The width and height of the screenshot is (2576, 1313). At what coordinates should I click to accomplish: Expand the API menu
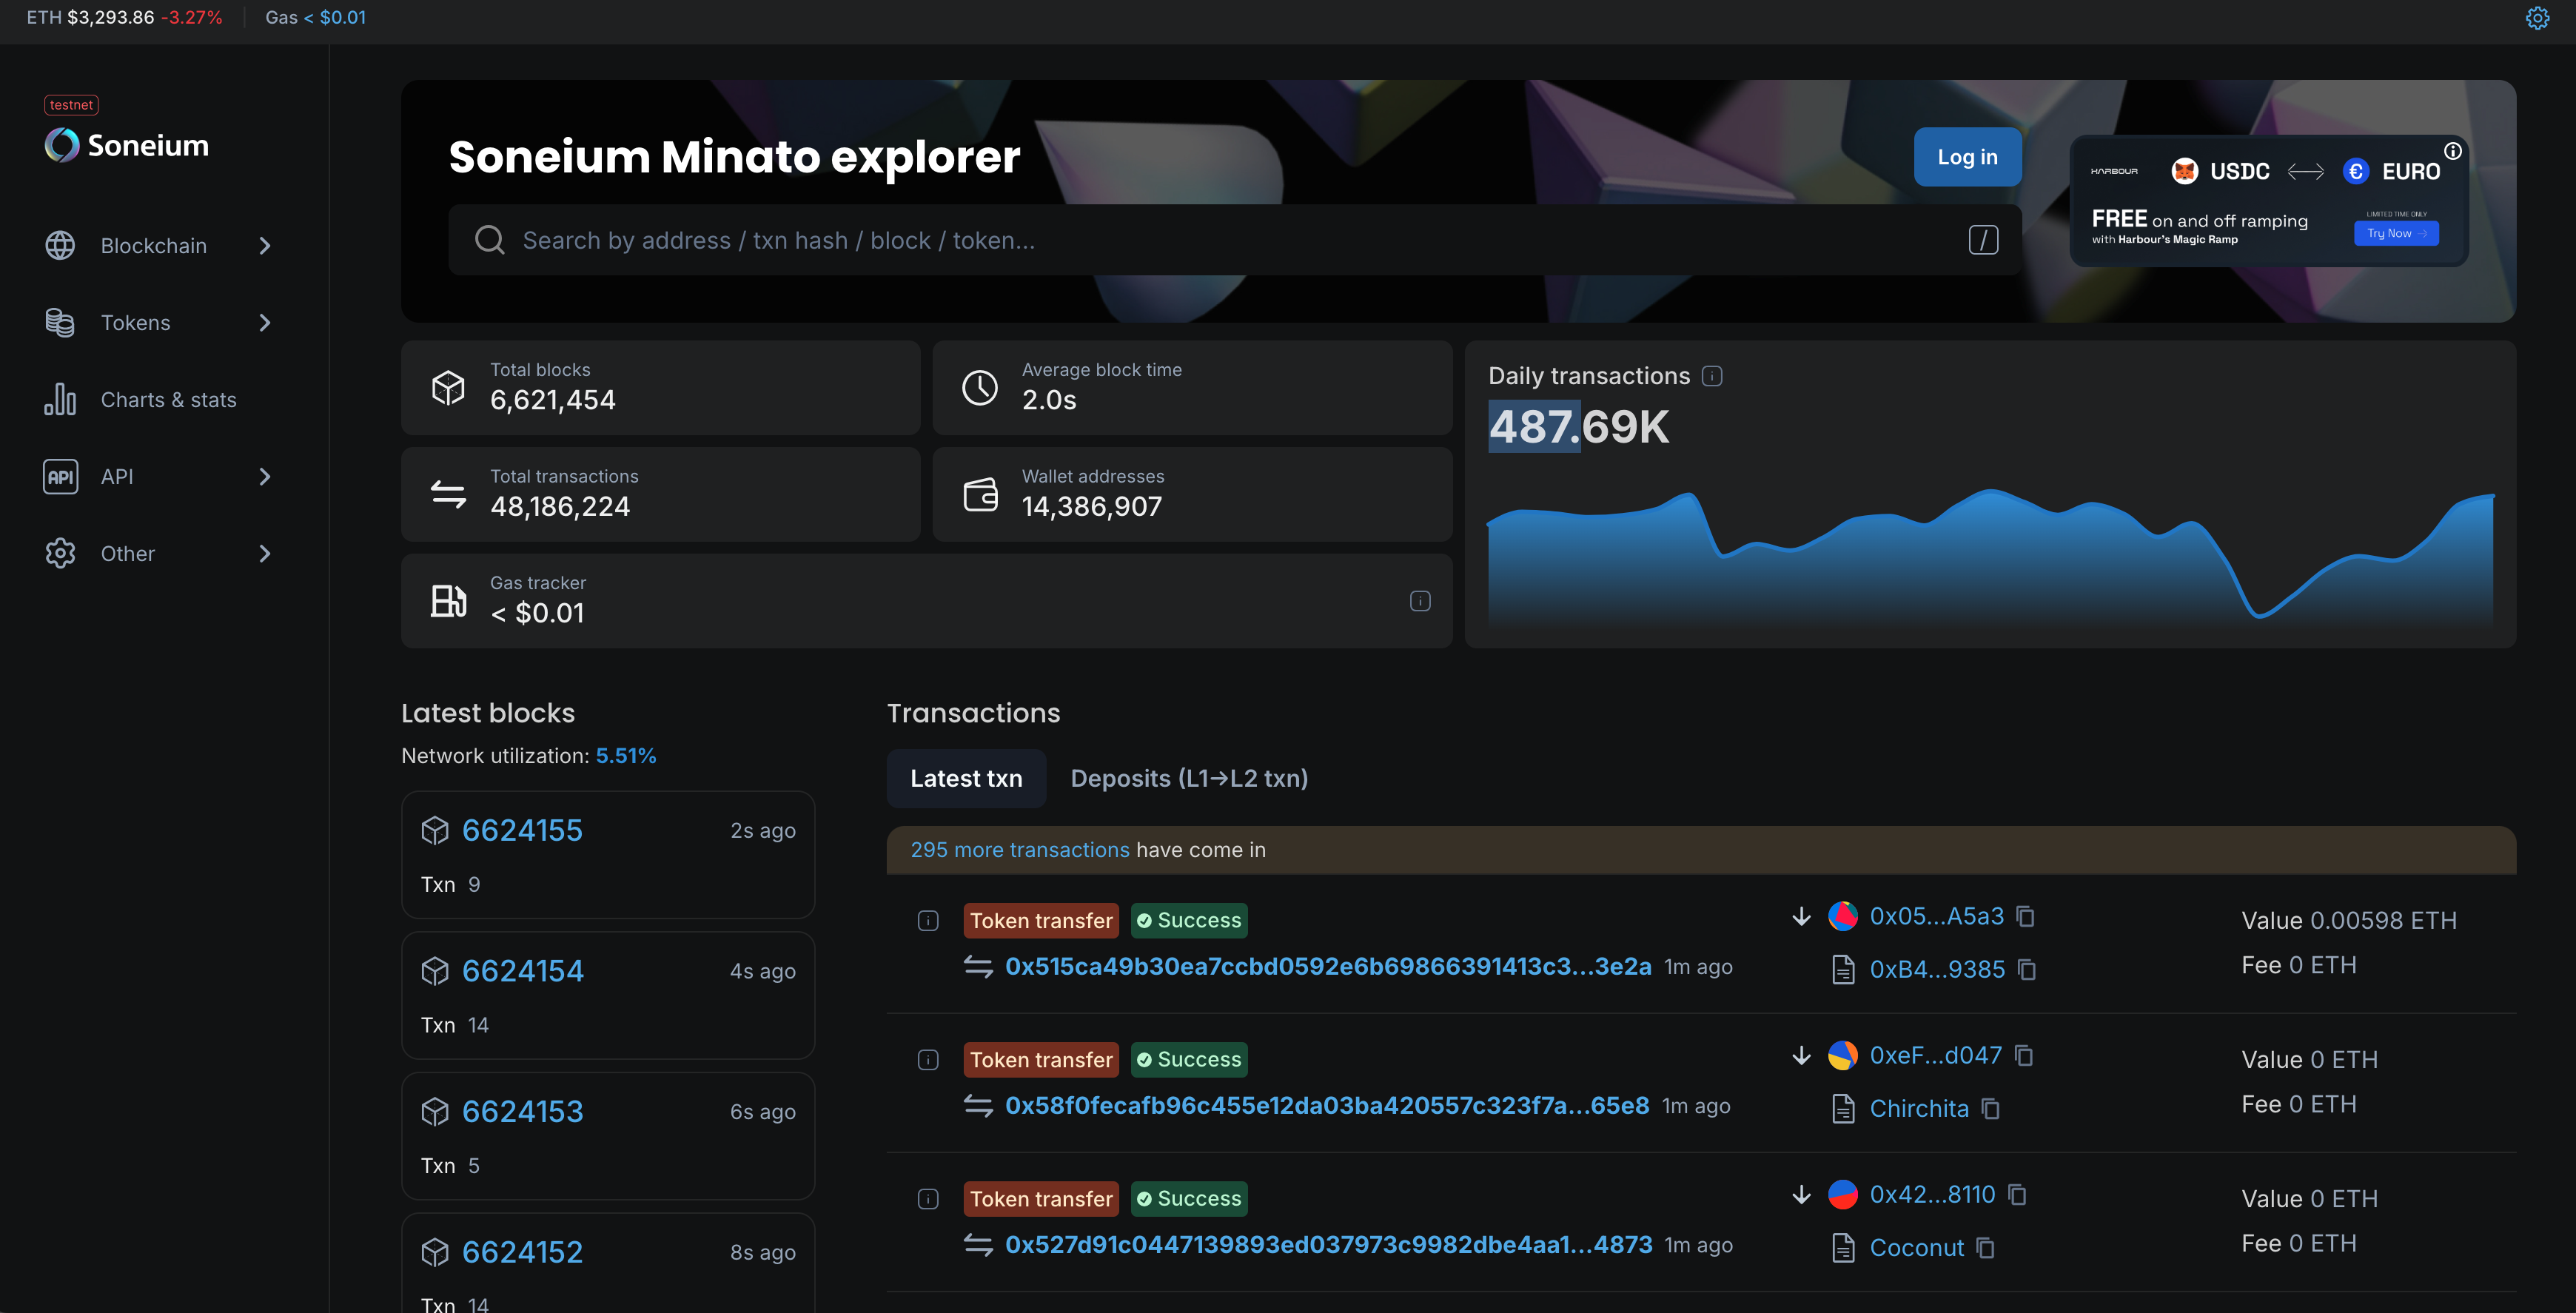117,477
